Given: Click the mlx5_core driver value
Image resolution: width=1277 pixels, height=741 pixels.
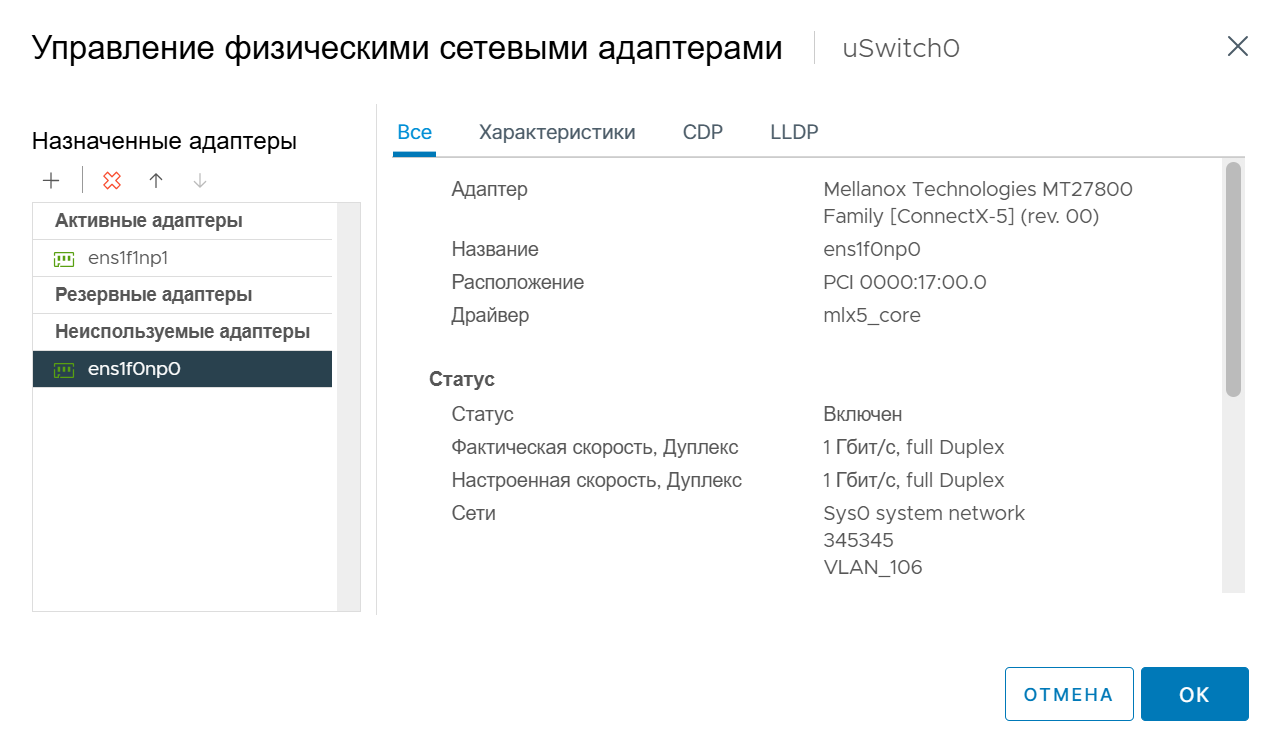Looking at the screenshot, I should (872, 316).
